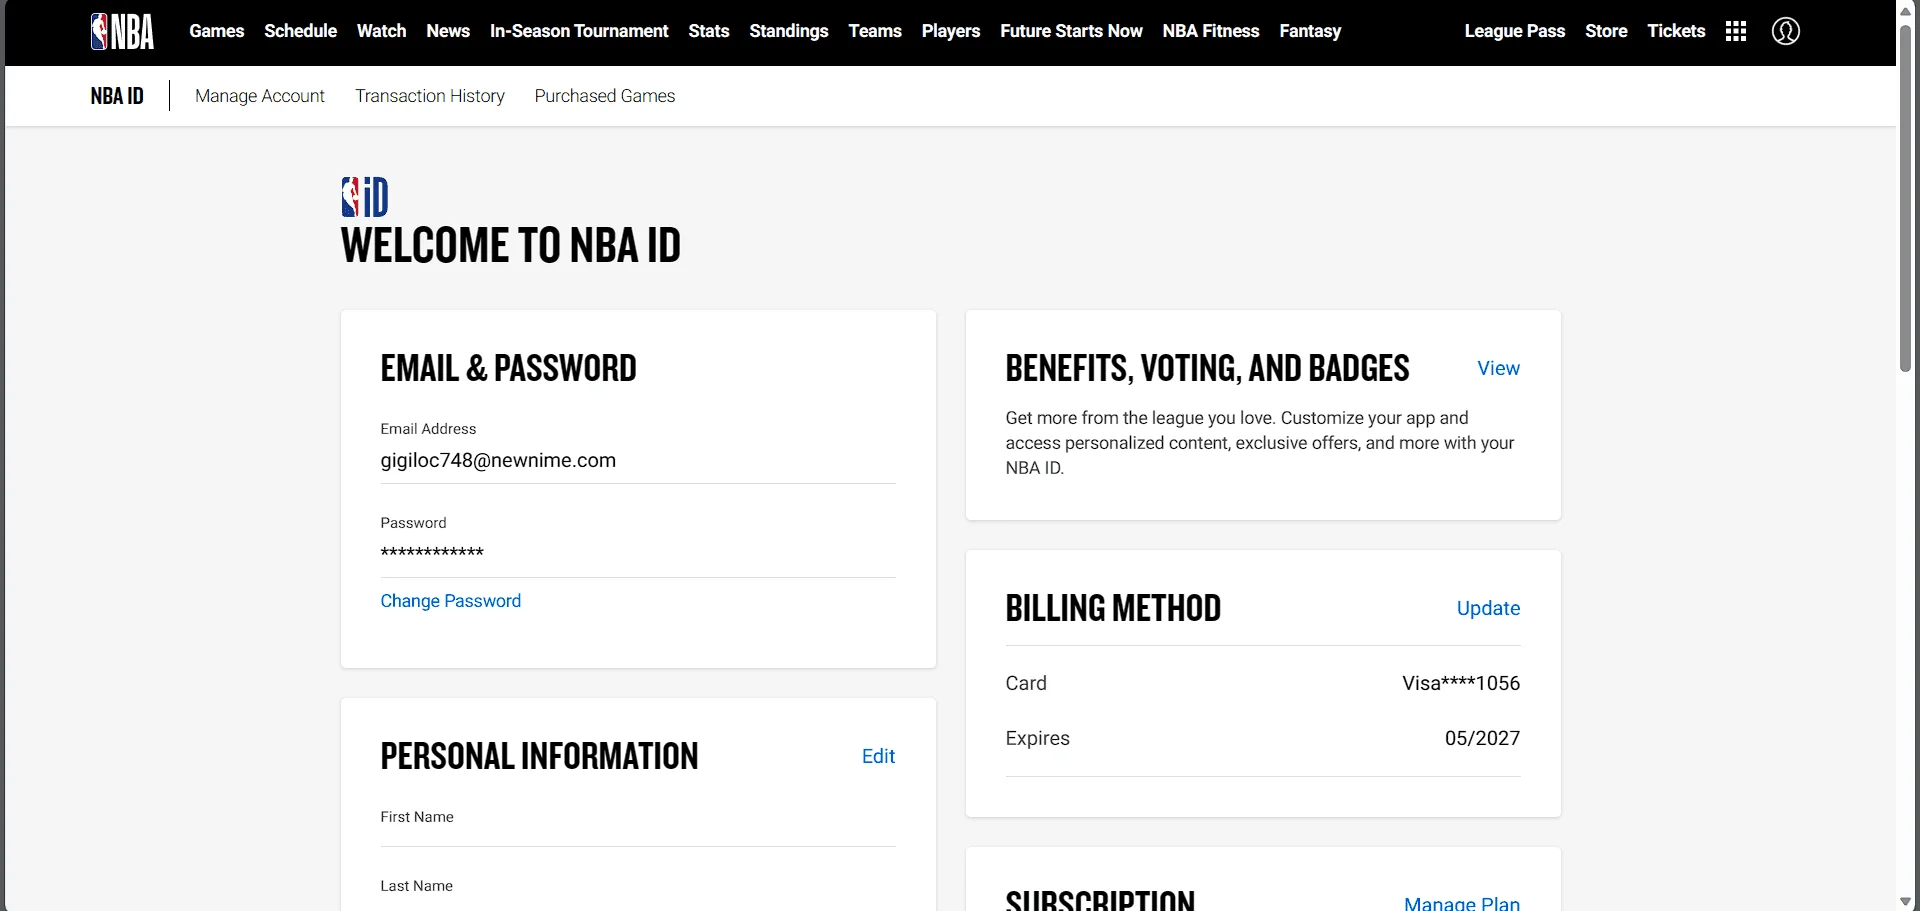Viewport: 1920px width, 911px height.
Task: Edit personal information
Action: click(878, 756)
